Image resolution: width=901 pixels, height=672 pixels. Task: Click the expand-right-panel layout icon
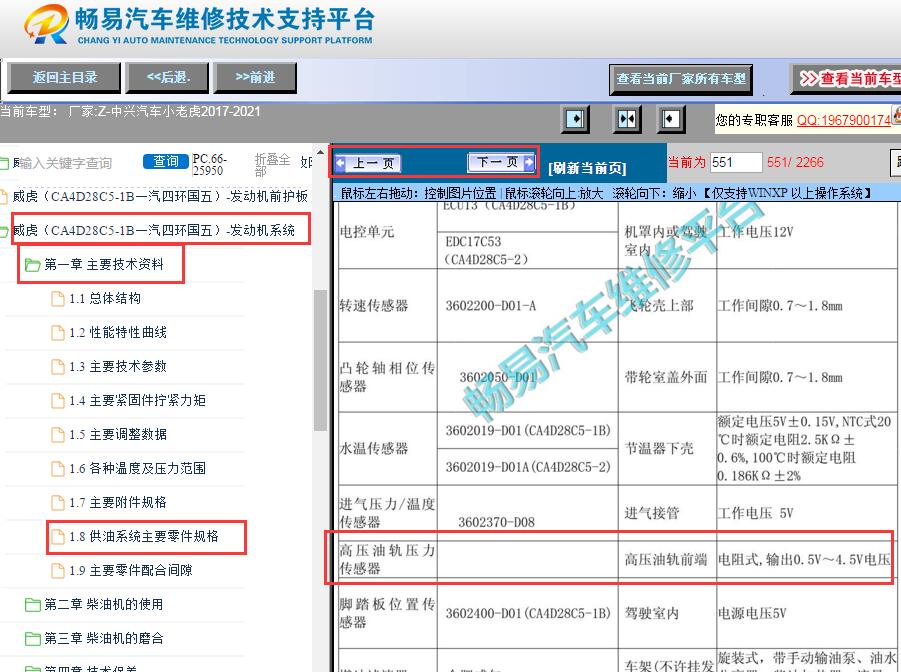tap(671, 120)
